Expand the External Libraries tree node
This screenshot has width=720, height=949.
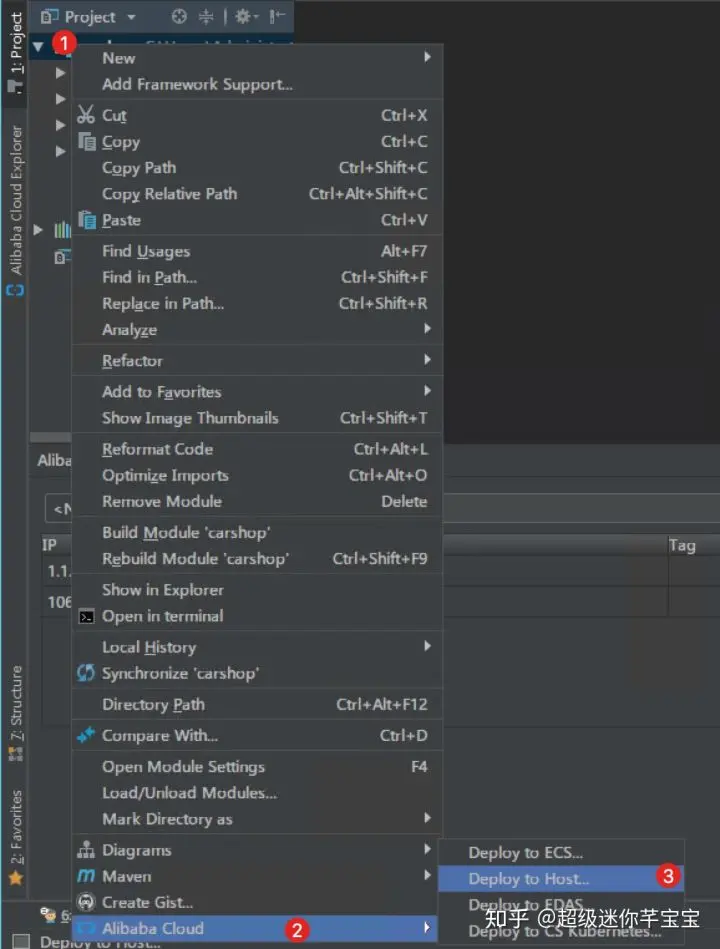(38, 229)
